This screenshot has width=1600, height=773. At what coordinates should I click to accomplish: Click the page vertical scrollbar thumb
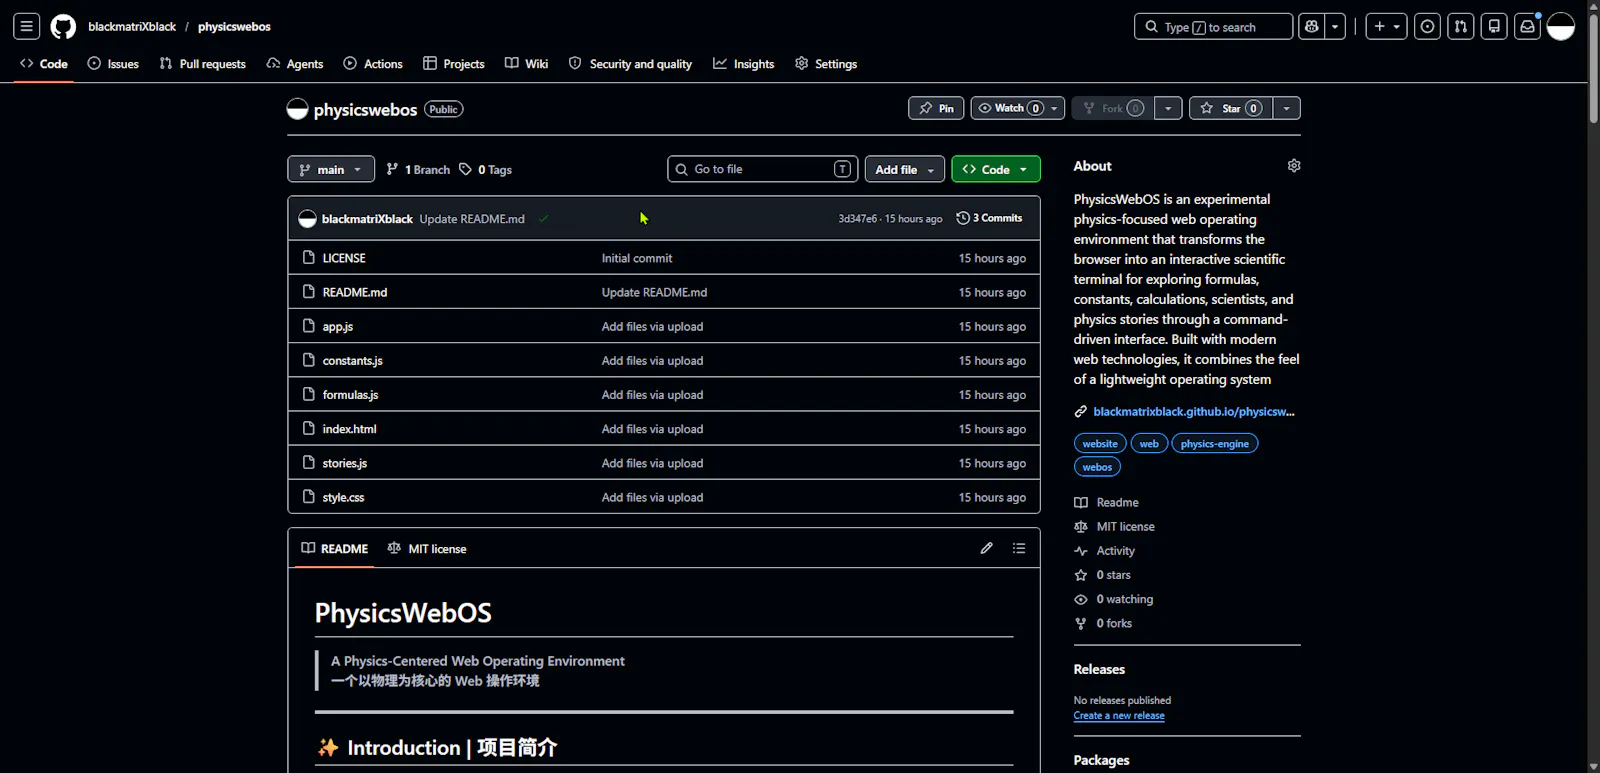(1593, 69)
